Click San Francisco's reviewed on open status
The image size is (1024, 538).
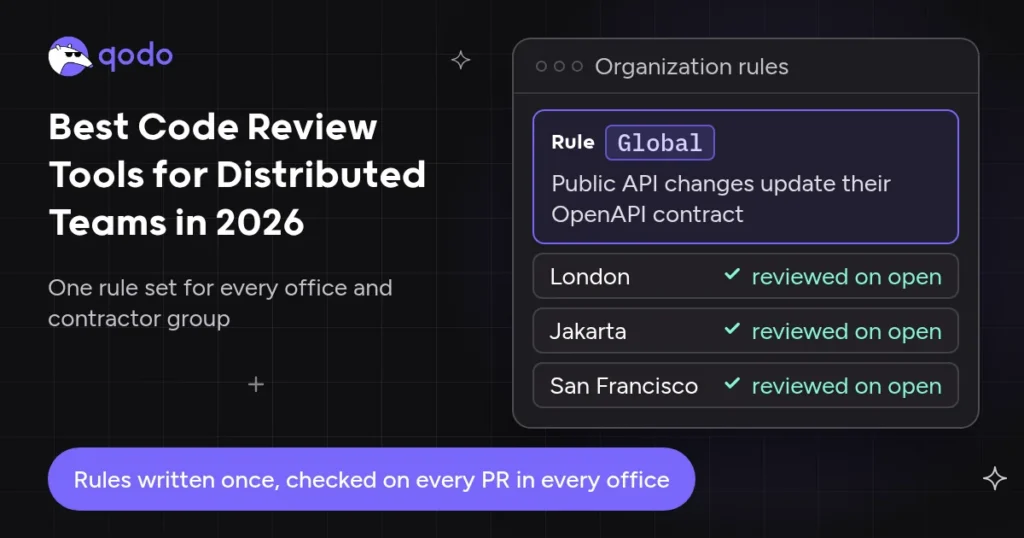846,387
